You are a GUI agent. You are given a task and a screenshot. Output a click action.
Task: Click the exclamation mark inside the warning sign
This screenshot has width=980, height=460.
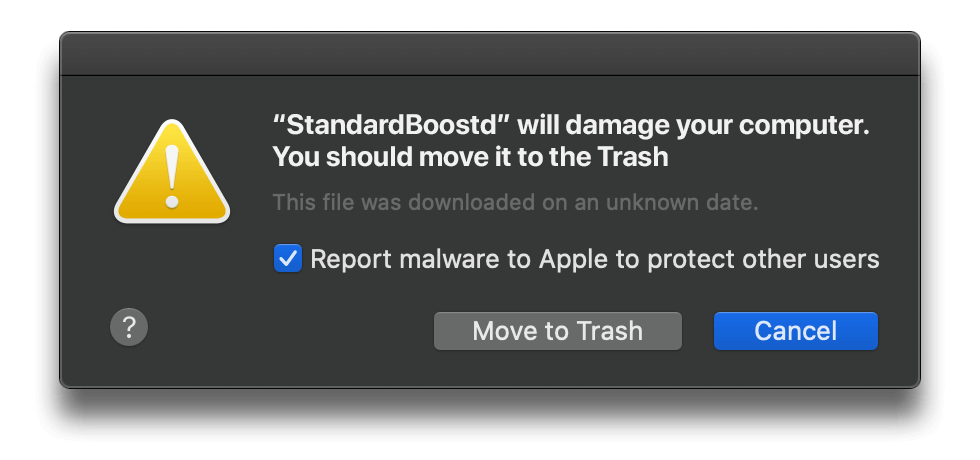click(x=172, y=176)
